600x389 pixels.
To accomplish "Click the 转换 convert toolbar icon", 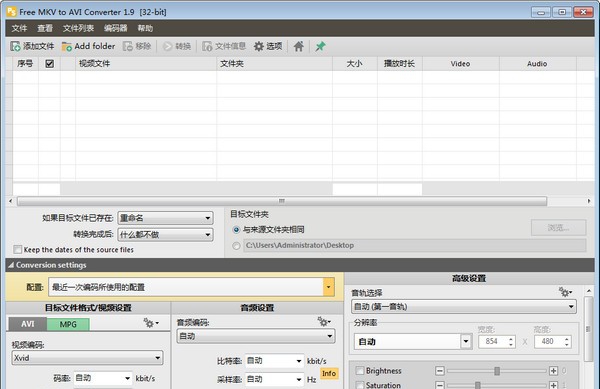I will click(x=167, y=46).
